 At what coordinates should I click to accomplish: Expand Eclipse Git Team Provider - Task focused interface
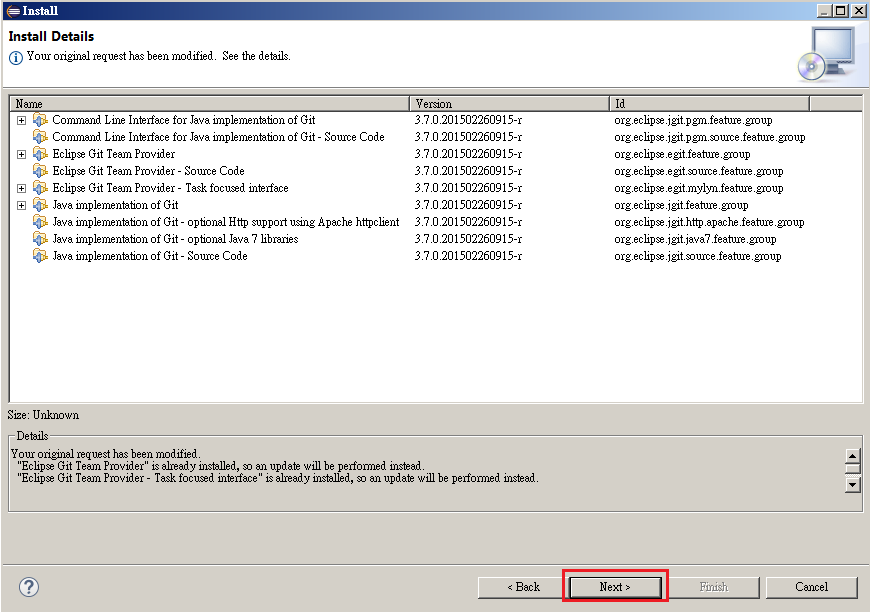pyautogui.click(x=21, y=189)
